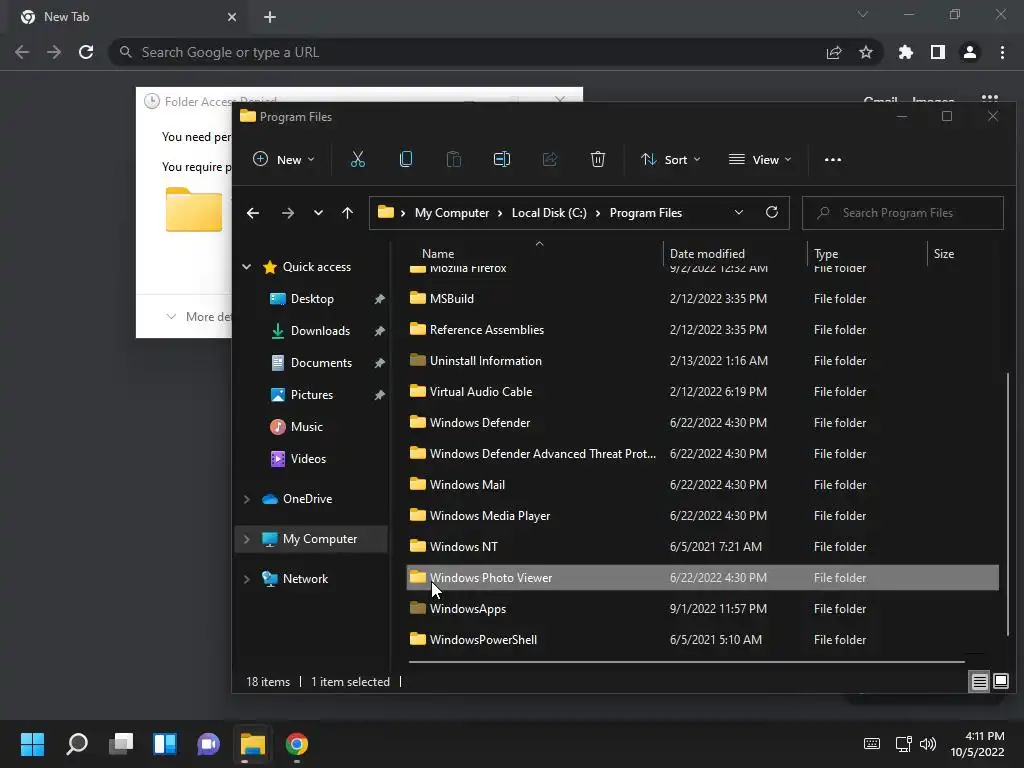Click the Delete trash can icon
This screenshot has height=768, width=1024.
[x=598, y=159]
